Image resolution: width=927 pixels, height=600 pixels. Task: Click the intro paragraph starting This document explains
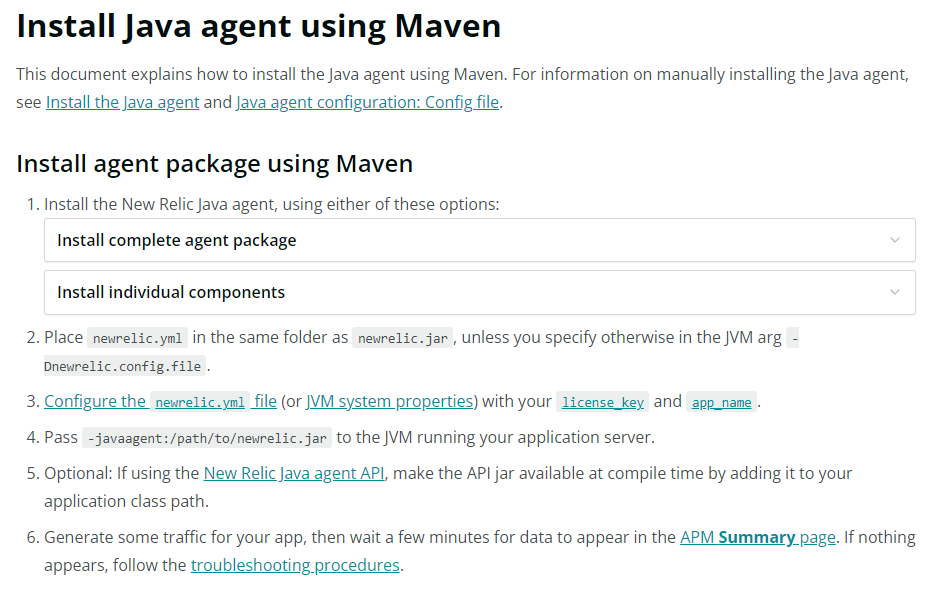[x=462, y=75]
